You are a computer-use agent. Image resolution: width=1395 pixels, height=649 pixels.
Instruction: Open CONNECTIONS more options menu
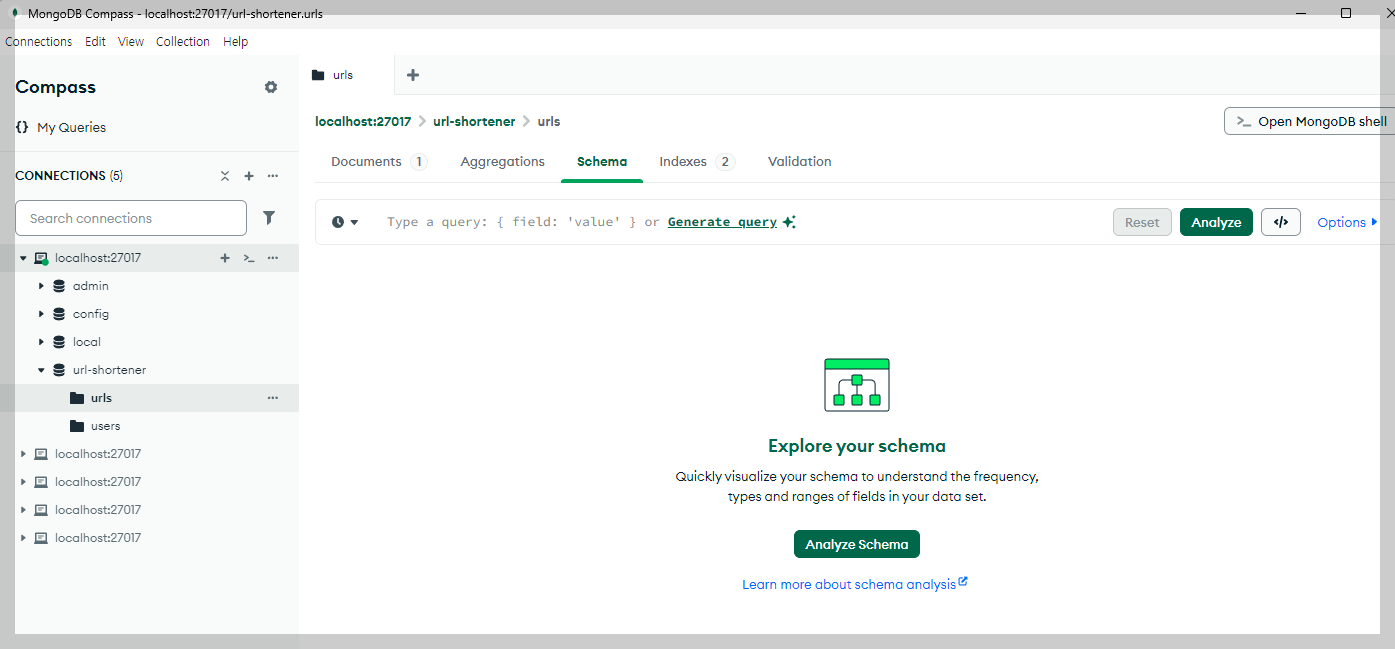[x=272, y=176]
